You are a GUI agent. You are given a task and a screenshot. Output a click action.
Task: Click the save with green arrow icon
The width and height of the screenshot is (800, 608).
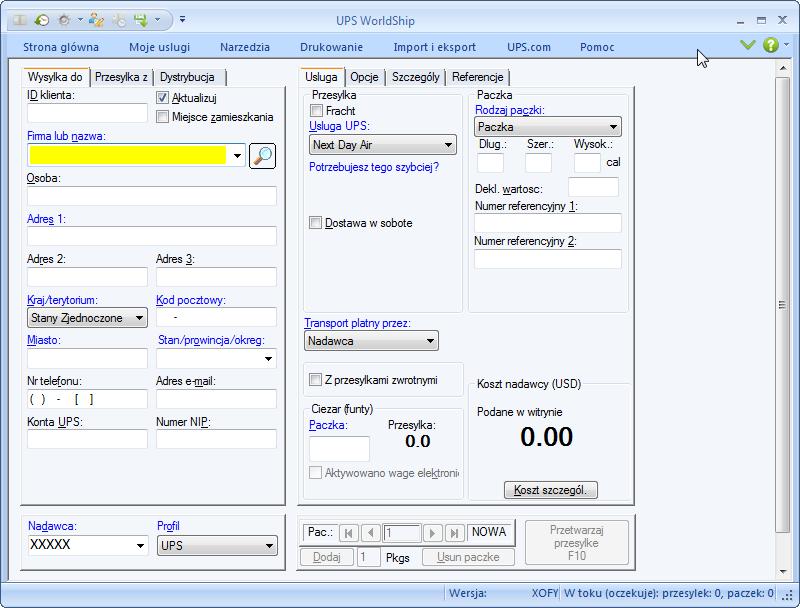tap(141, 20)
